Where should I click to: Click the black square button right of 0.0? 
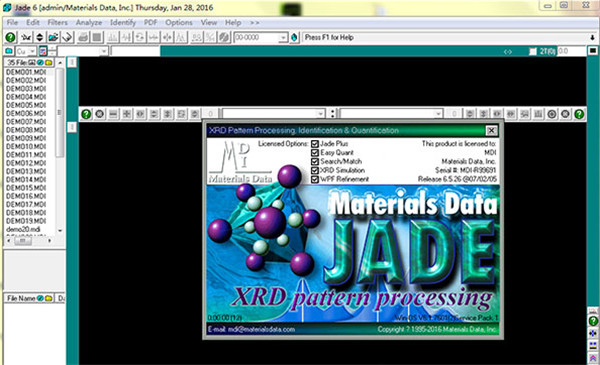[x=592, y=51]
